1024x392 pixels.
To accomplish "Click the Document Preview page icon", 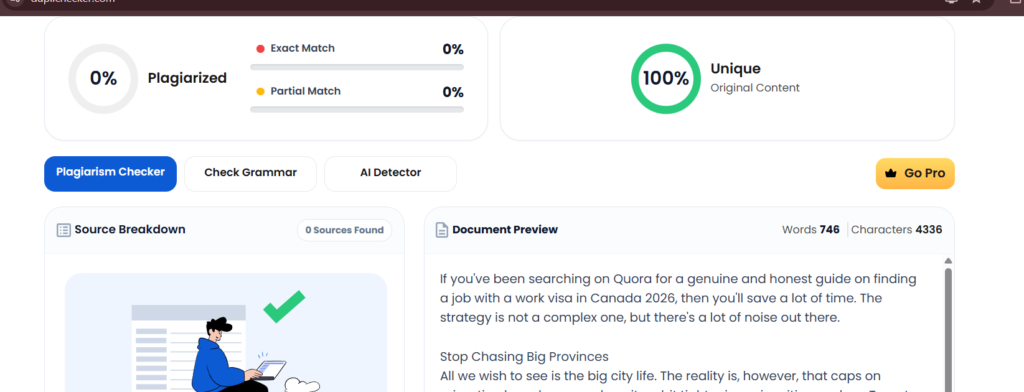I will [x=442, y=230].
